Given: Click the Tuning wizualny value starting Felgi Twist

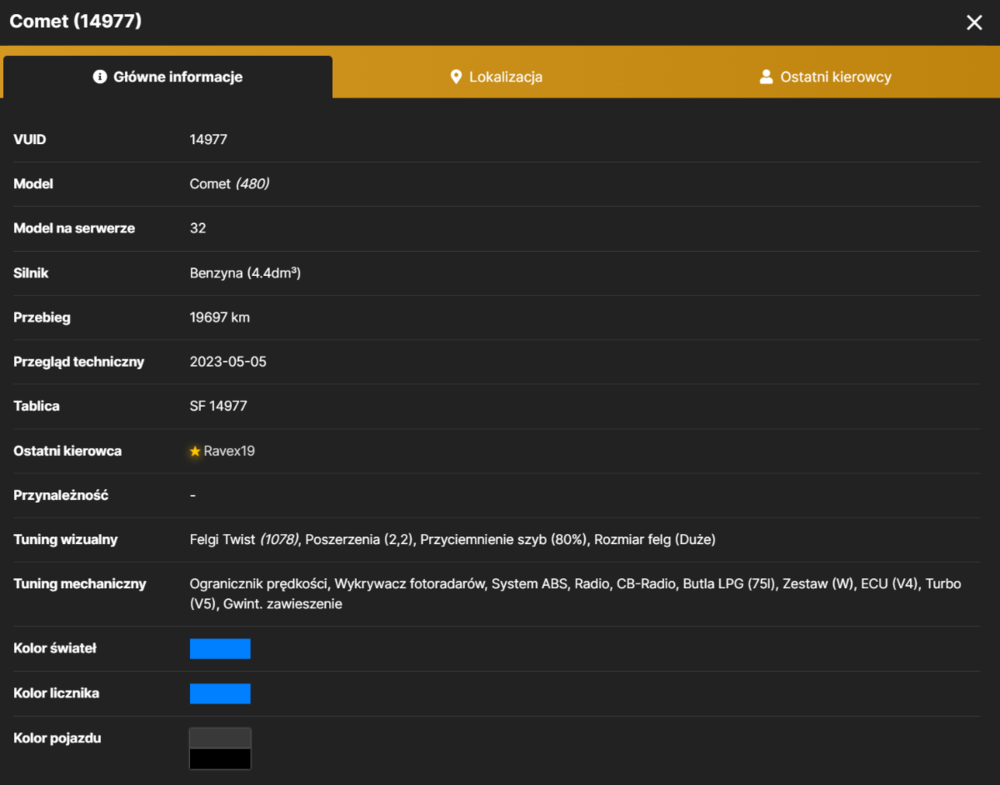Looking at the screenshot, I should tap(452, 539).
